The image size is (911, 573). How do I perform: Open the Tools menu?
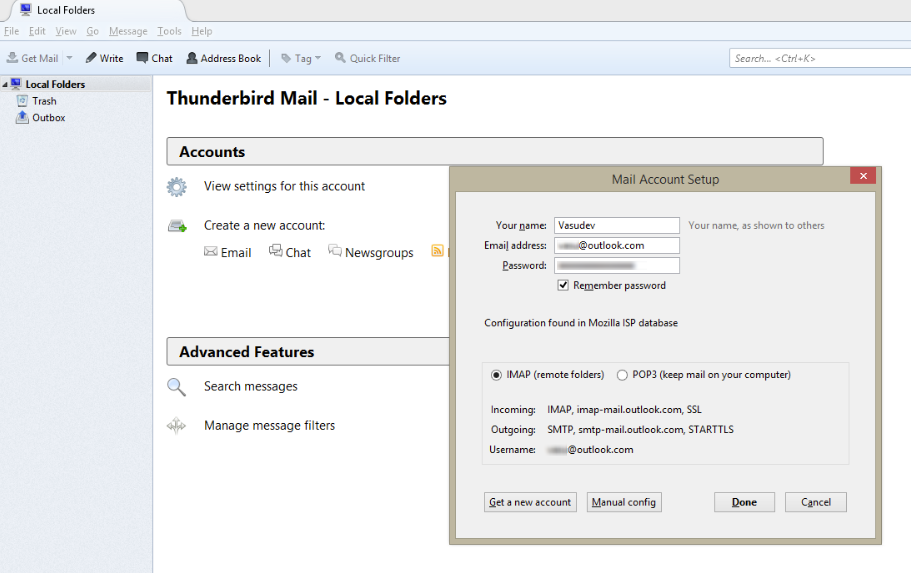169,31
